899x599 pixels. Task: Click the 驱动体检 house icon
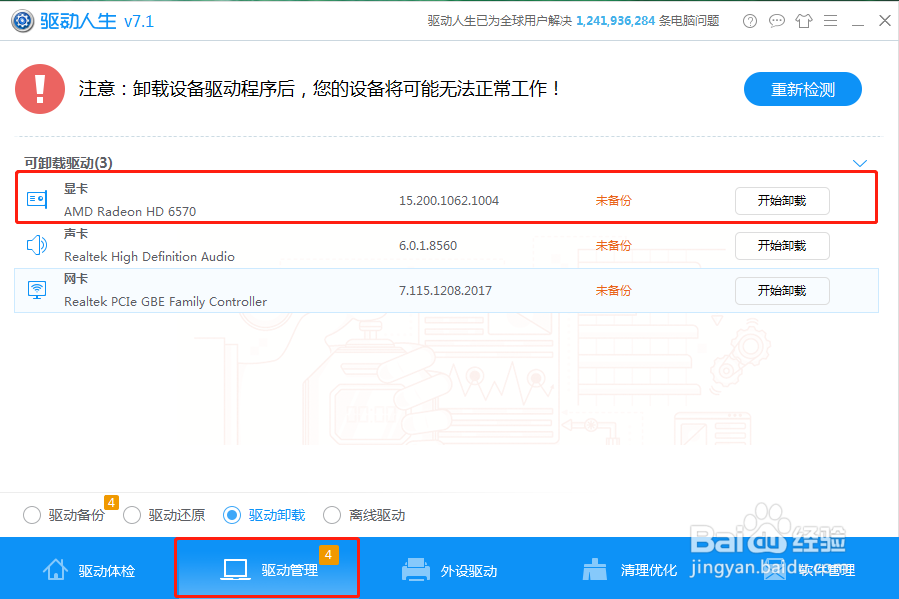56,569
